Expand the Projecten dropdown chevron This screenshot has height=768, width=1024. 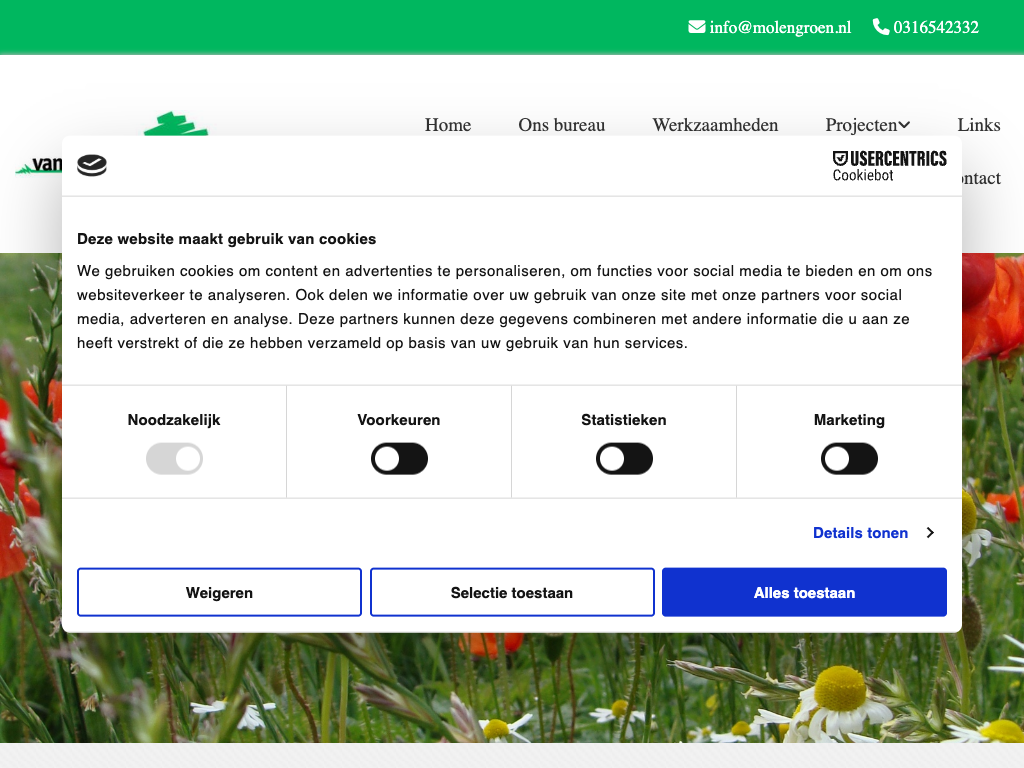click(x=904, y=125)
